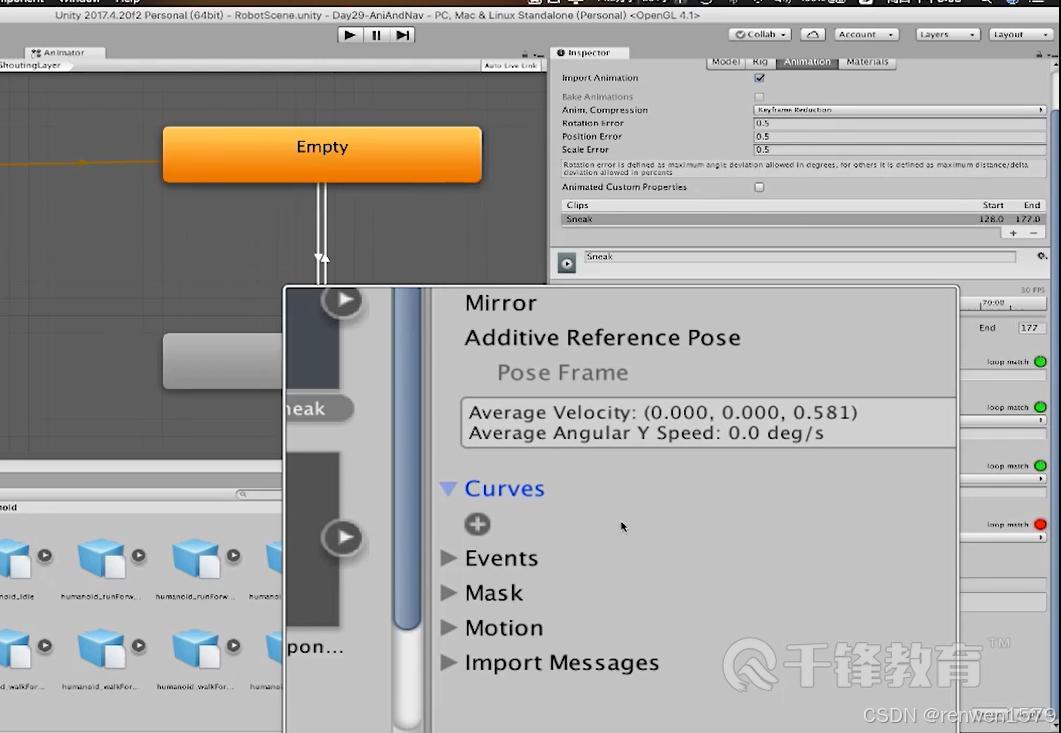Enable the Animated Custom Properties checkbox
This screenshot has width=1061, height=733.
(x=759, y=187)
